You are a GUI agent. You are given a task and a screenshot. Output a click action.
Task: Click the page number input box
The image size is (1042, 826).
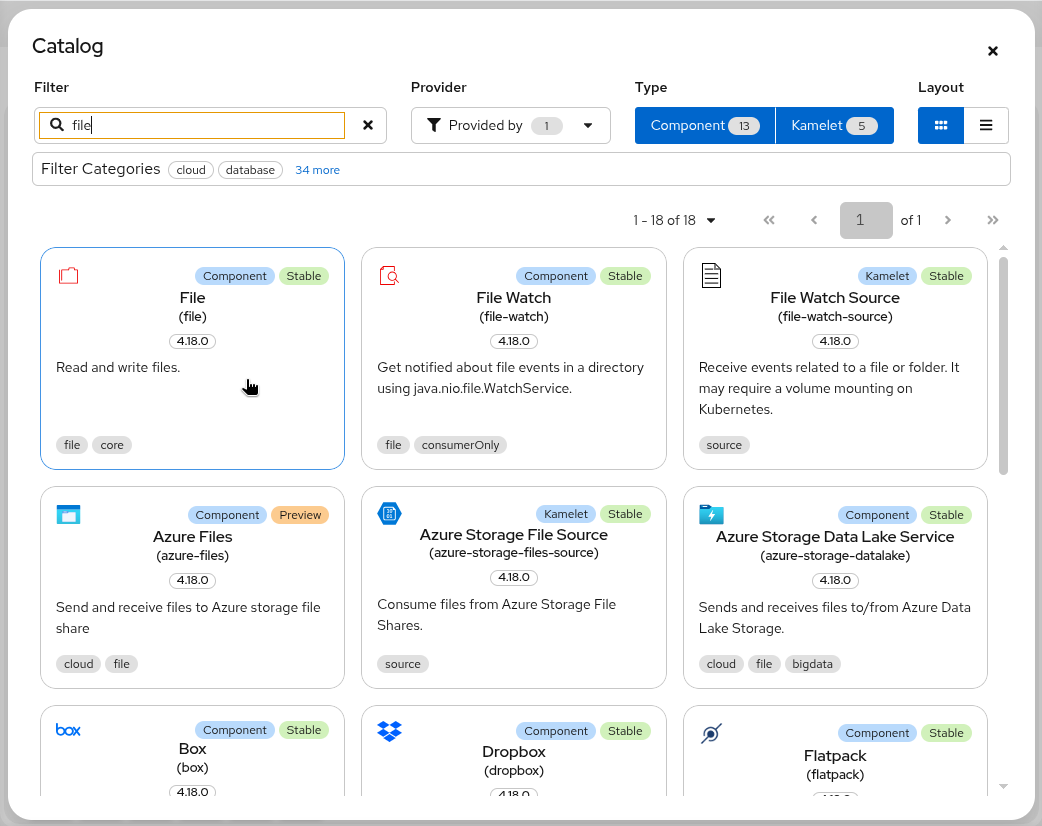[x=865, y=220]
